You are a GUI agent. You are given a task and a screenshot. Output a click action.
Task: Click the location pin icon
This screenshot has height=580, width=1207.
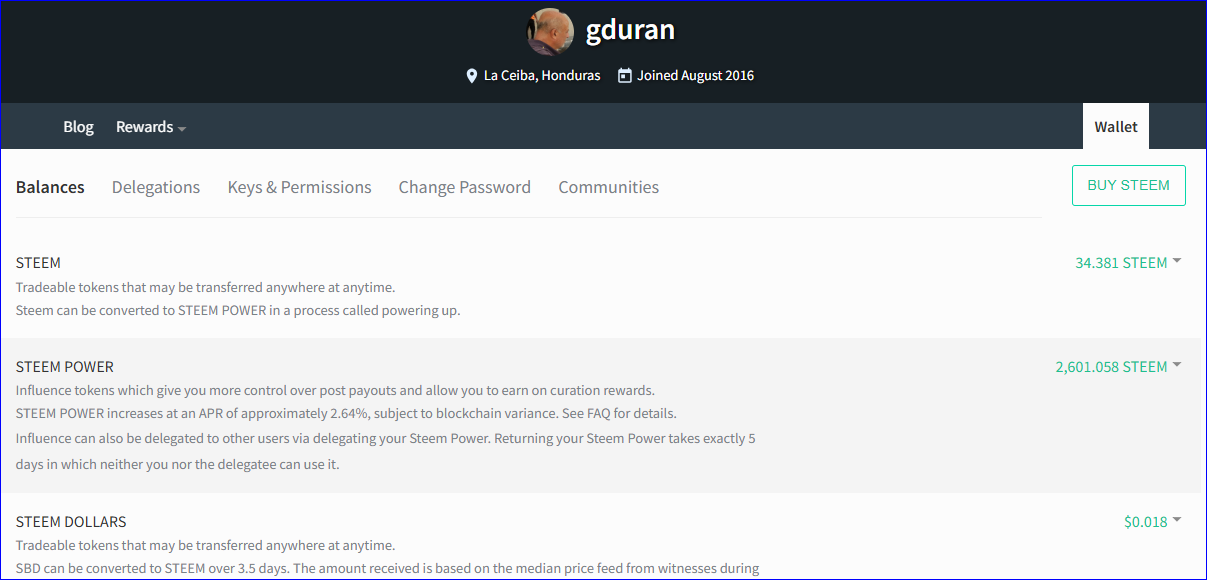(472, 76)
